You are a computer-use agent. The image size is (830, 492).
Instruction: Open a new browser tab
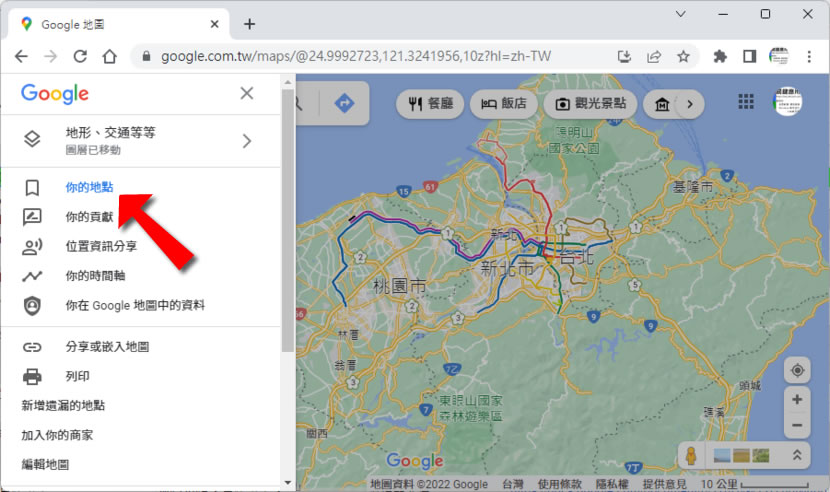(x=249, y=24)
